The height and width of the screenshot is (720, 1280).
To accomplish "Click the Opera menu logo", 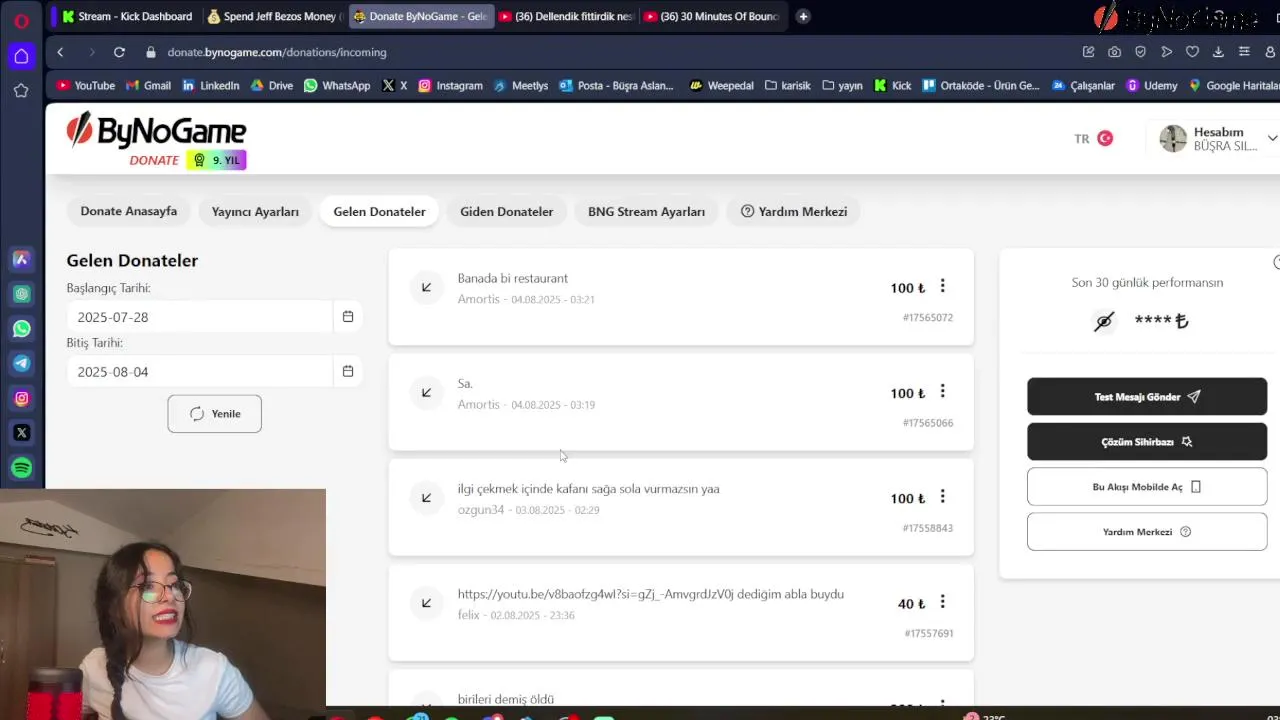I will 21,20.
